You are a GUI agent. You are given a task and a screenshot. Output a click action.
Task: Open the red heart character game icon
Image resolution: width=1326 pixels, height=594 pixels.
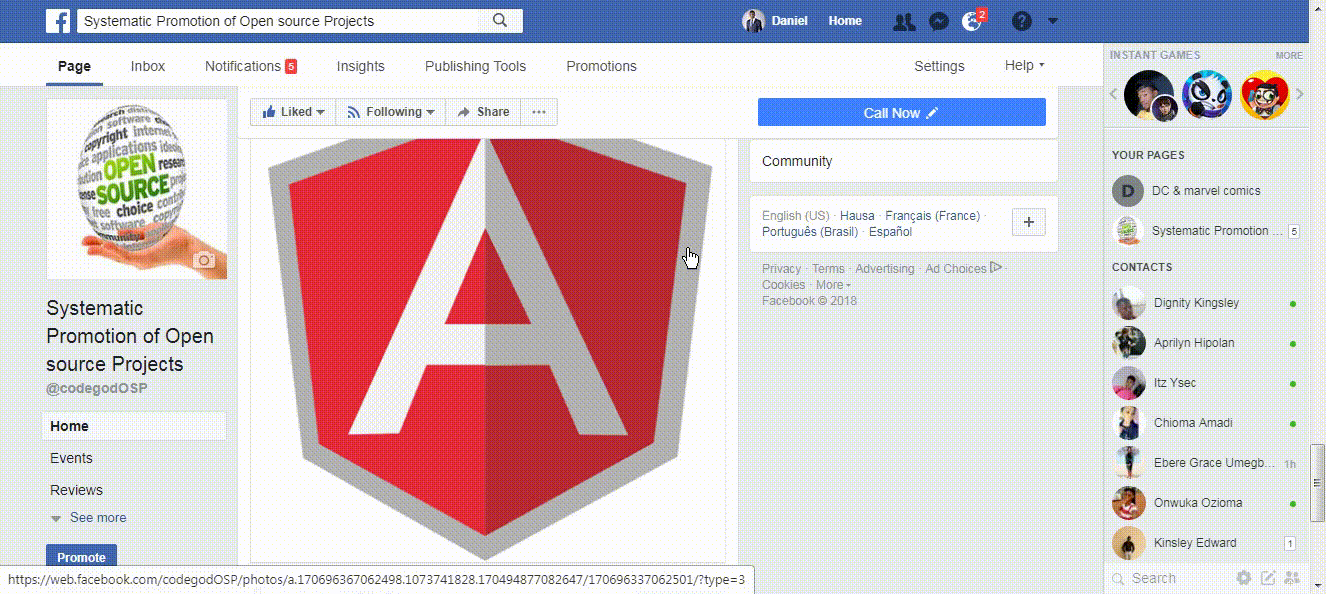(1265, 95)
